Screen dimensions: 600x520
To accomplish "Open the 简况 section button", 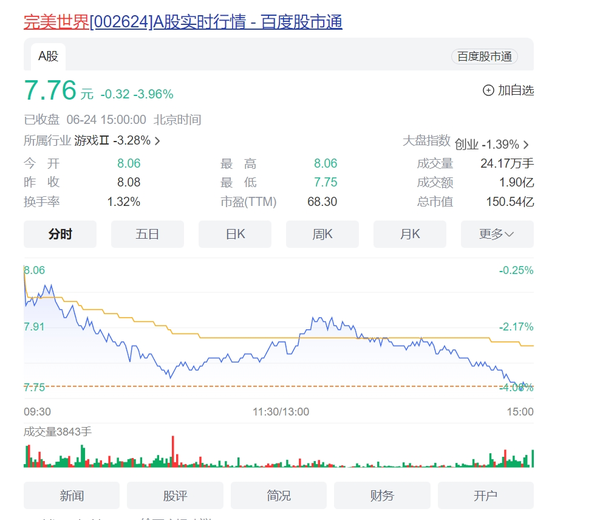I will tap(279, 496).
